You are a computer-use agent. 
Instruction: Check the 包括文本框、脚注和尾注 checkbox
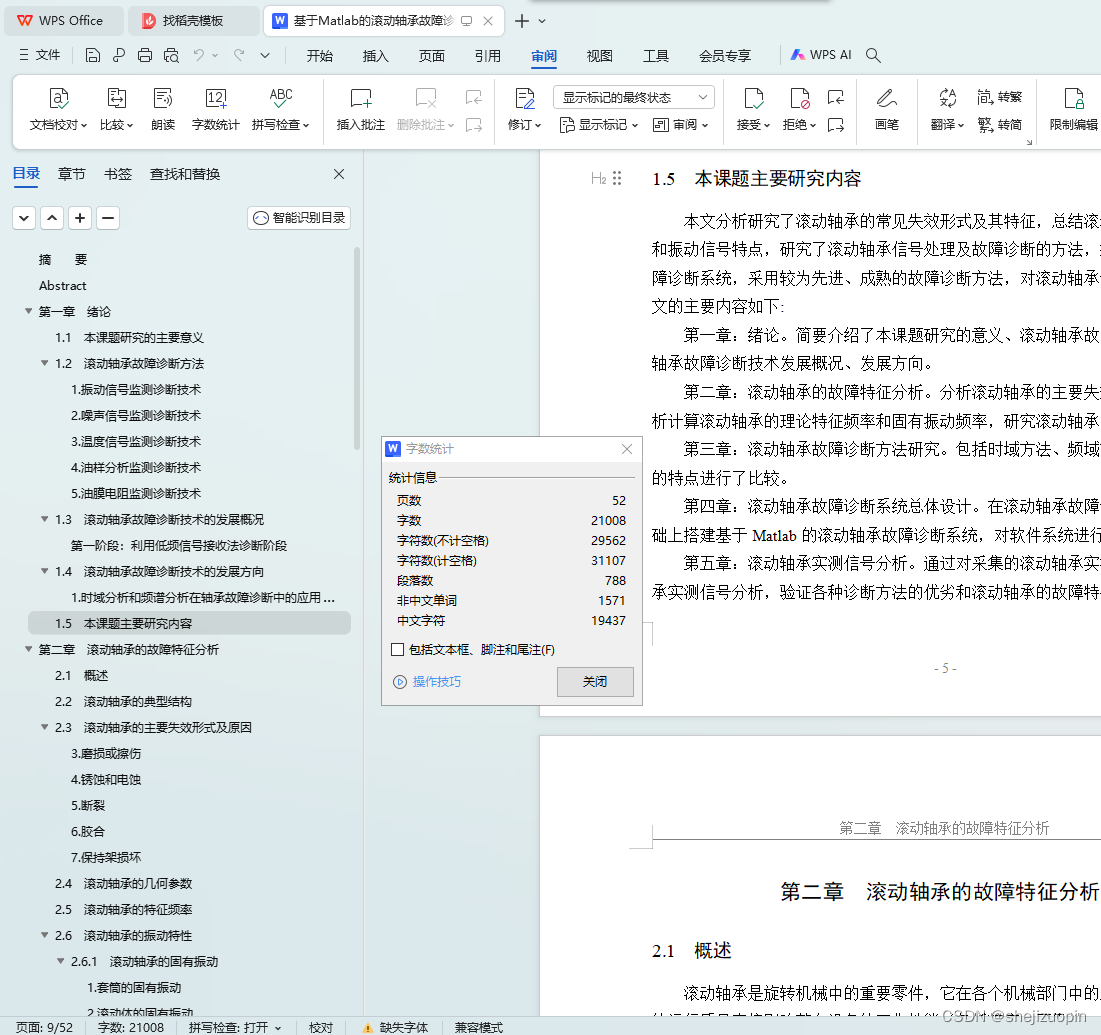point(397,650)
